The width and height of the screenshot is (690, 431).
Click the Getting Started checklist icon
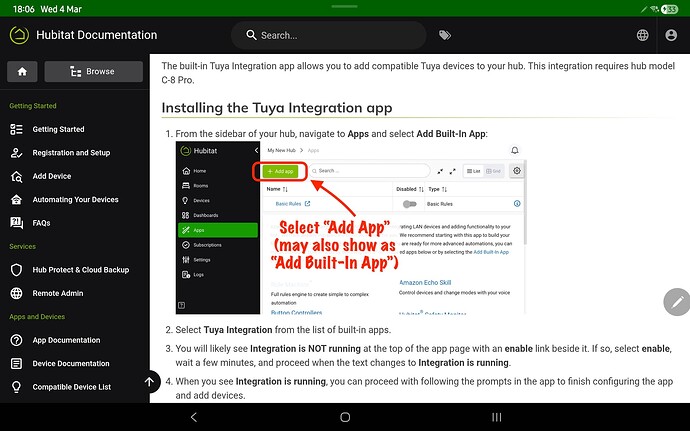point(16,129)
